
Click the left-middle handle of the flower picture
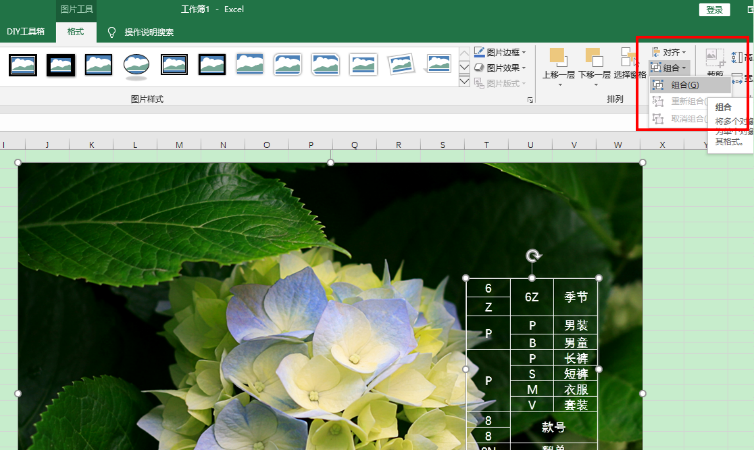tap(18, 393)
